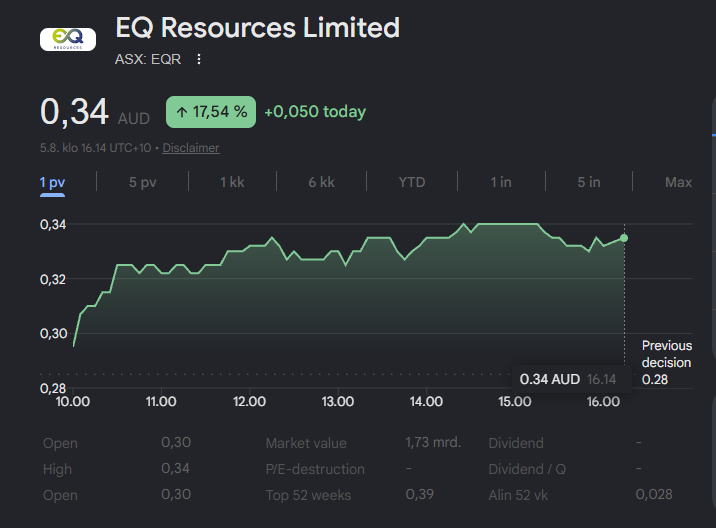Select the 1 pv time range tab
This screenshot has width=716, height=528.
tap(53, 182)
